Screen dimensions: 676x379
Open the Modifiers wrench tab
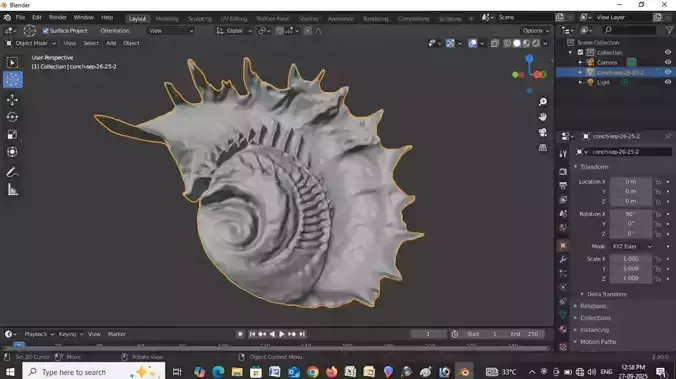563,260
